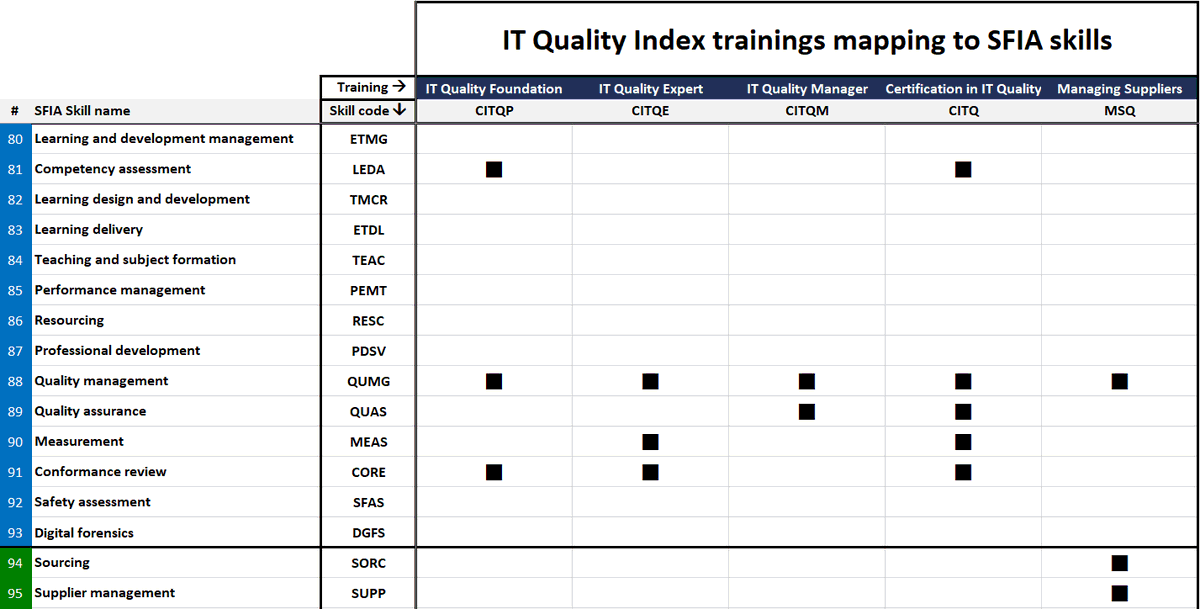Viewport: 1200px width, 609px height.
Task: Select the 'Competency assessment' skill name
Action: 113,169
